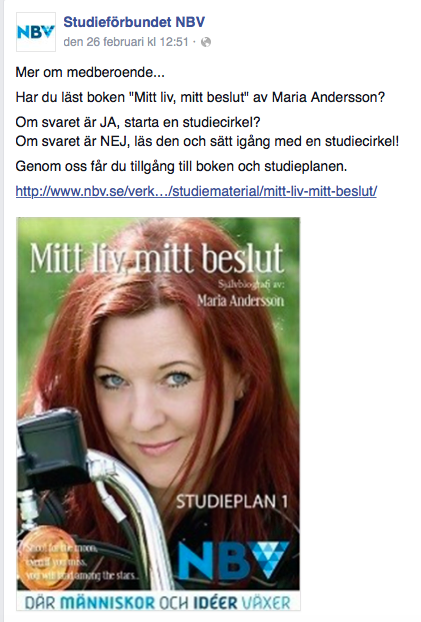This screenshot has width=421, height=622.
Task: Click the DÄR MÄNNISKOR OCH IDÉER VÄXER banner
Action: tap(158, 603)
